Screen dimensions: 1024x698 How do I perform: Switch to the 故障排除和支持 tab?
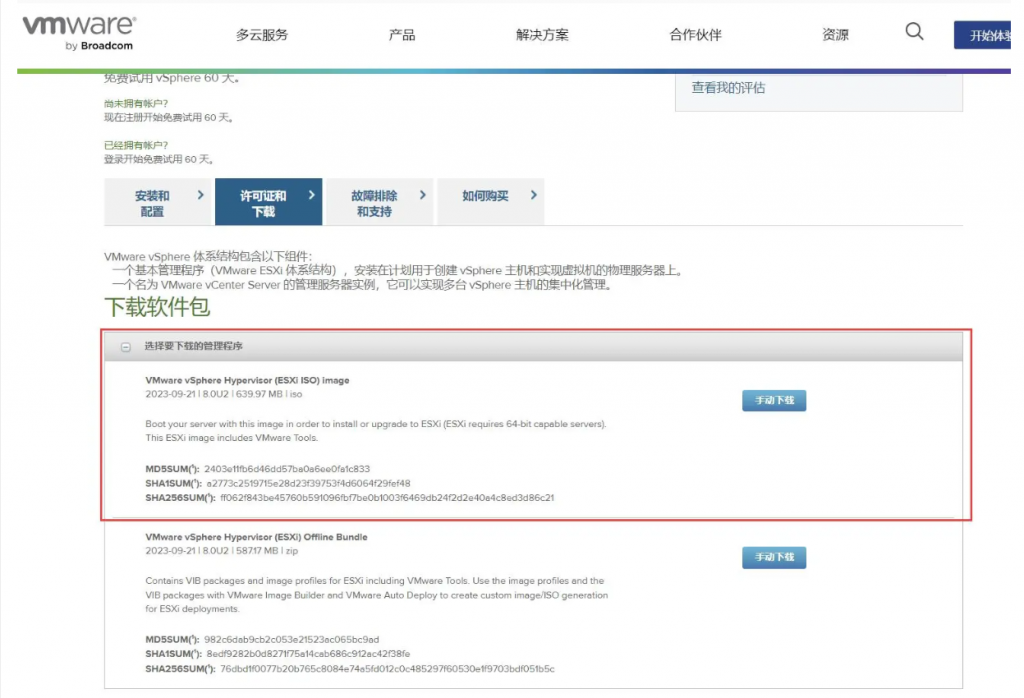374,203
